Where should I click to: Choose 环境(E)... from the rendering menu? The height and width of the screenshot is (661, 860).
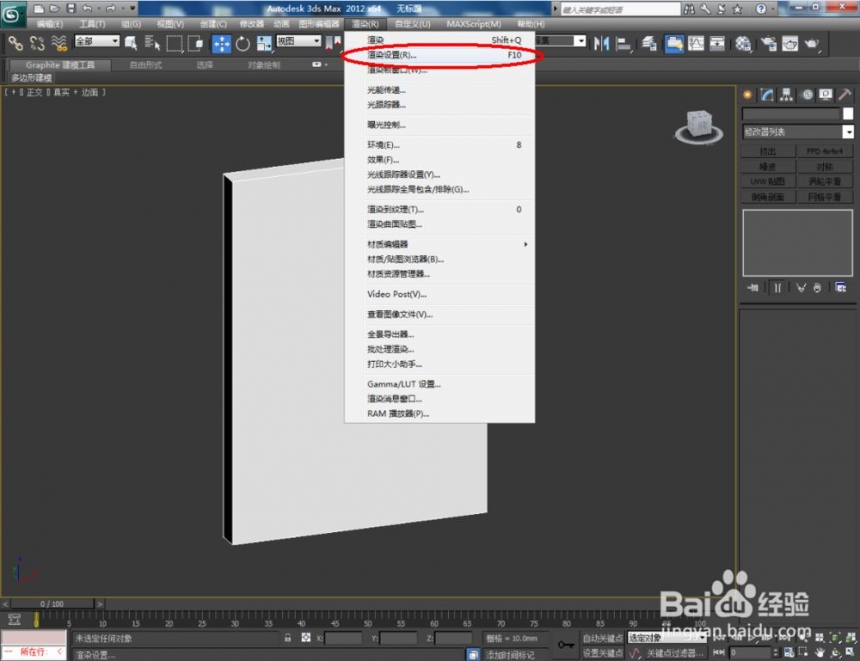440,145
